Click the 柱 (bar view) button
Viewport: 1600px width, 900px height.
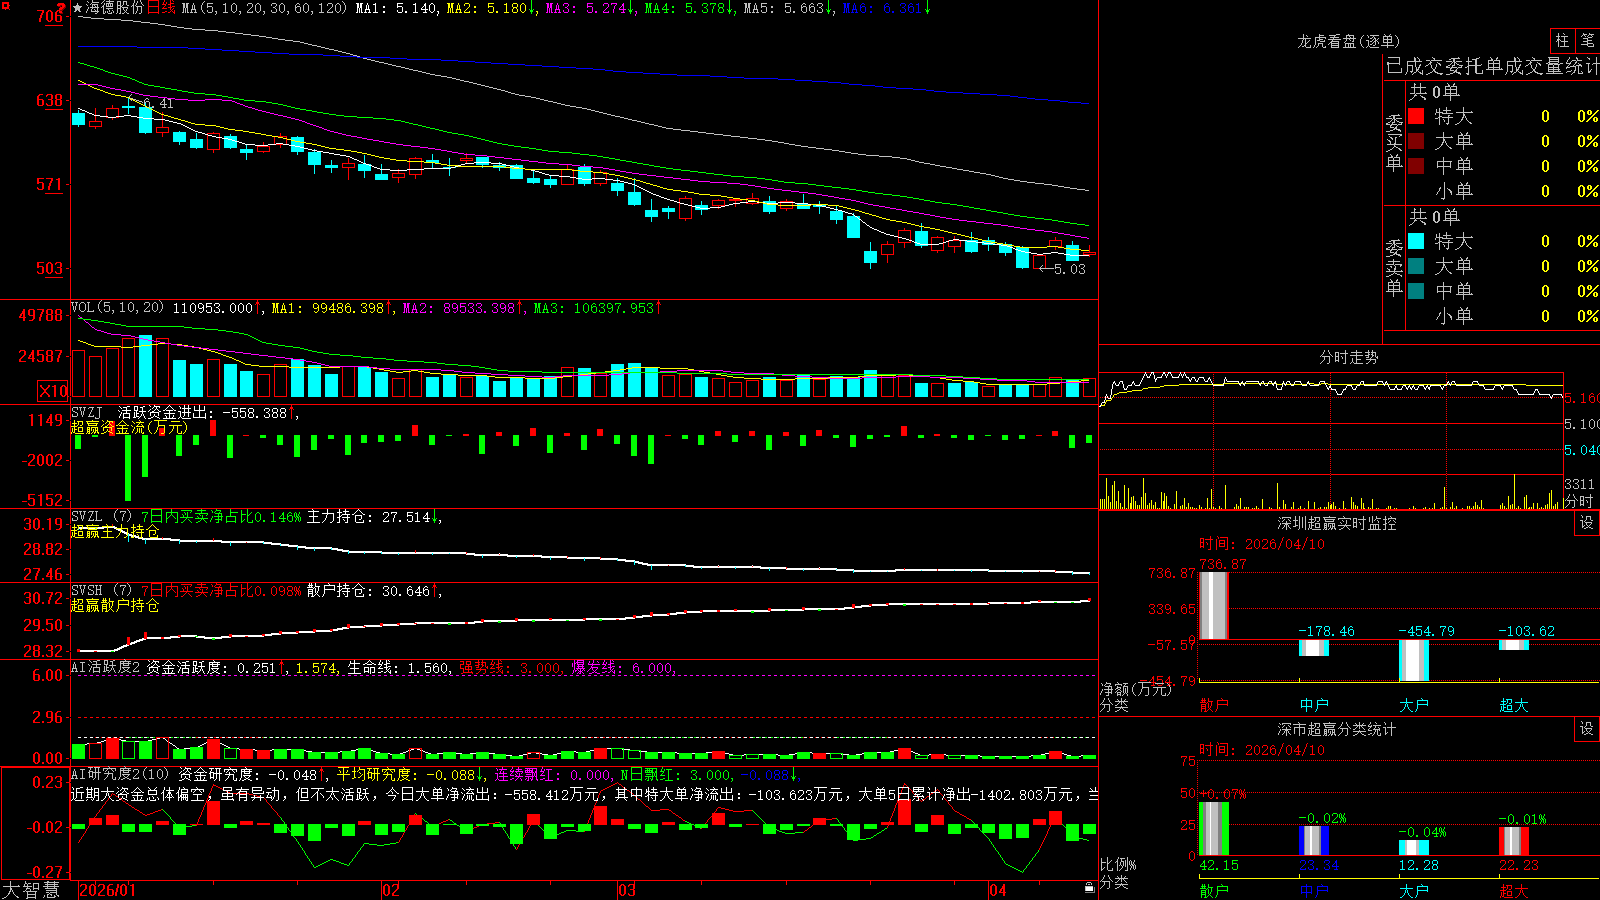(1562, 40)
